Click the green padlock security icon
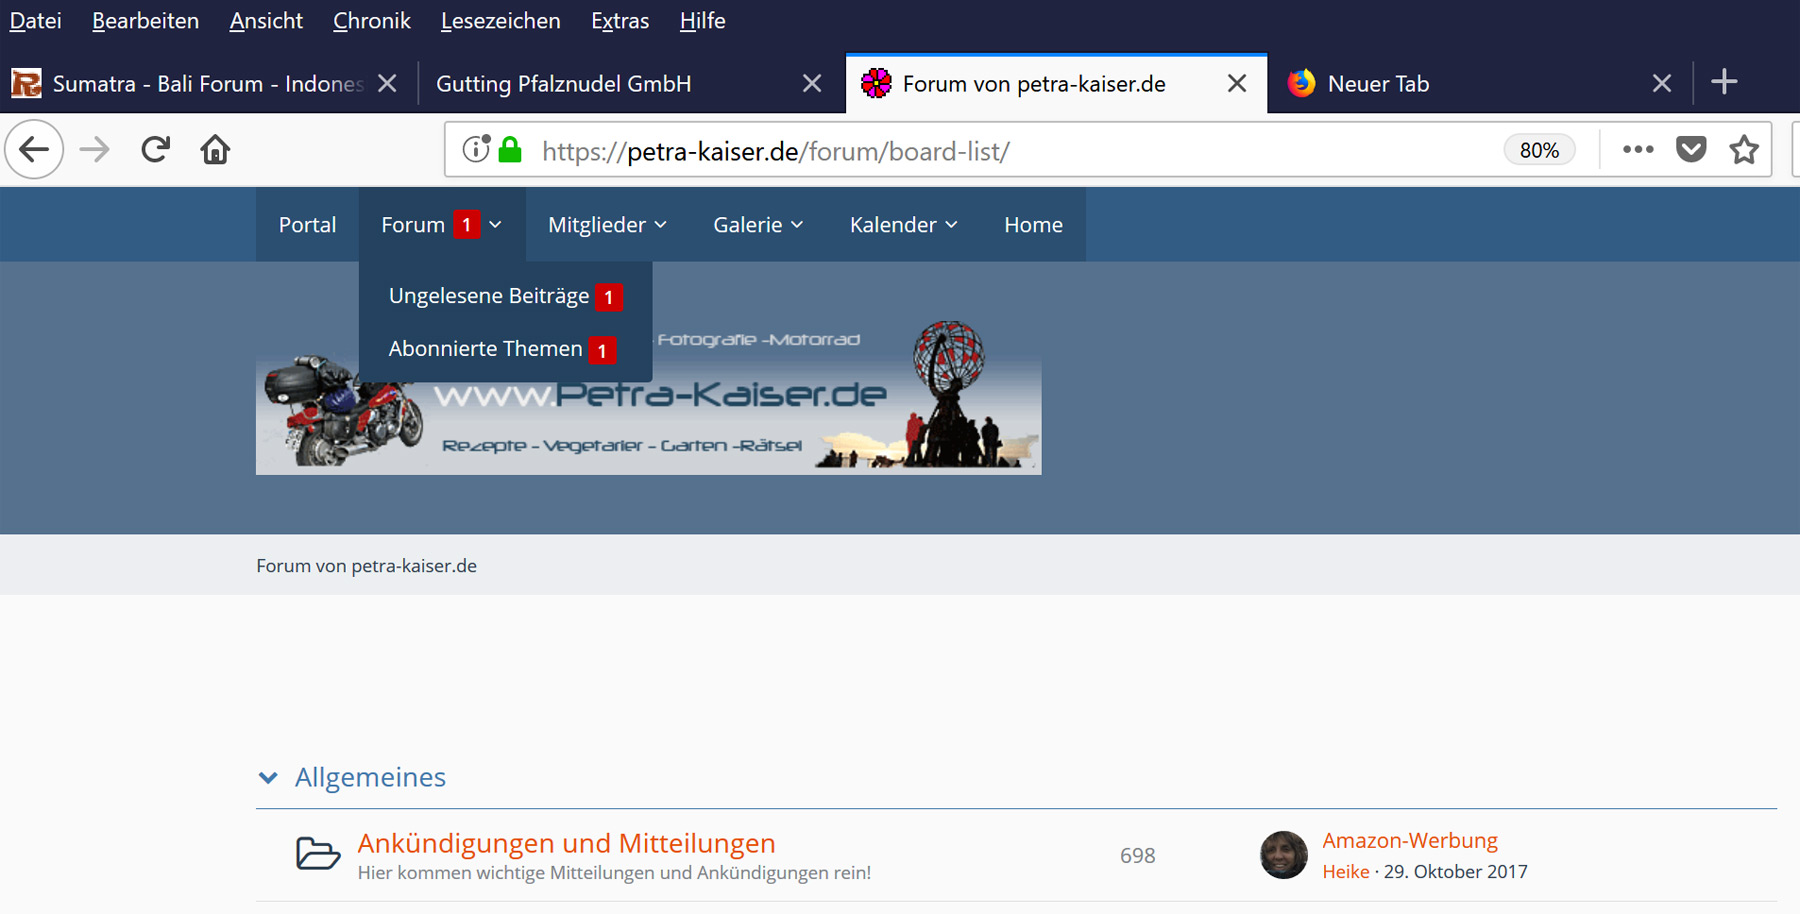1800x914 pixels. pyautogui.click(x=511, y=150)
